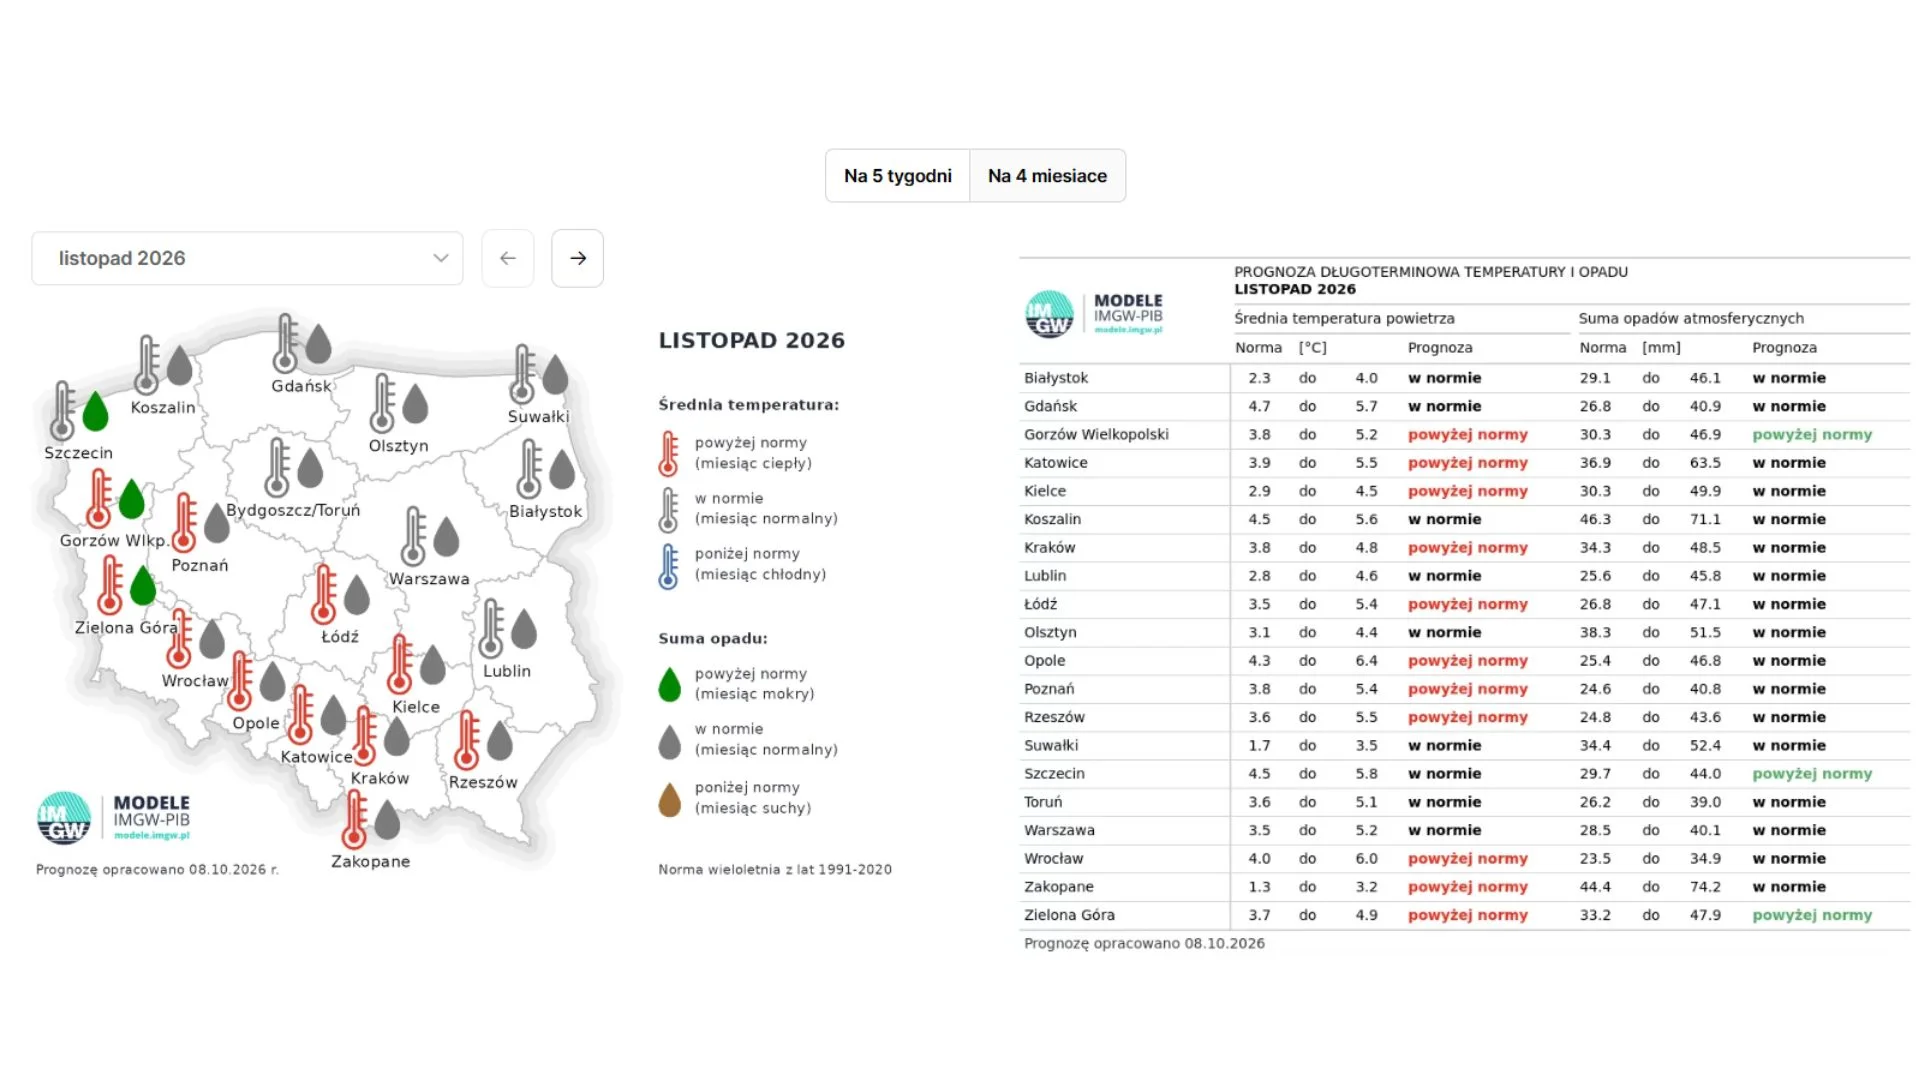Click the blue thermometer legend icon

[669, 566]
